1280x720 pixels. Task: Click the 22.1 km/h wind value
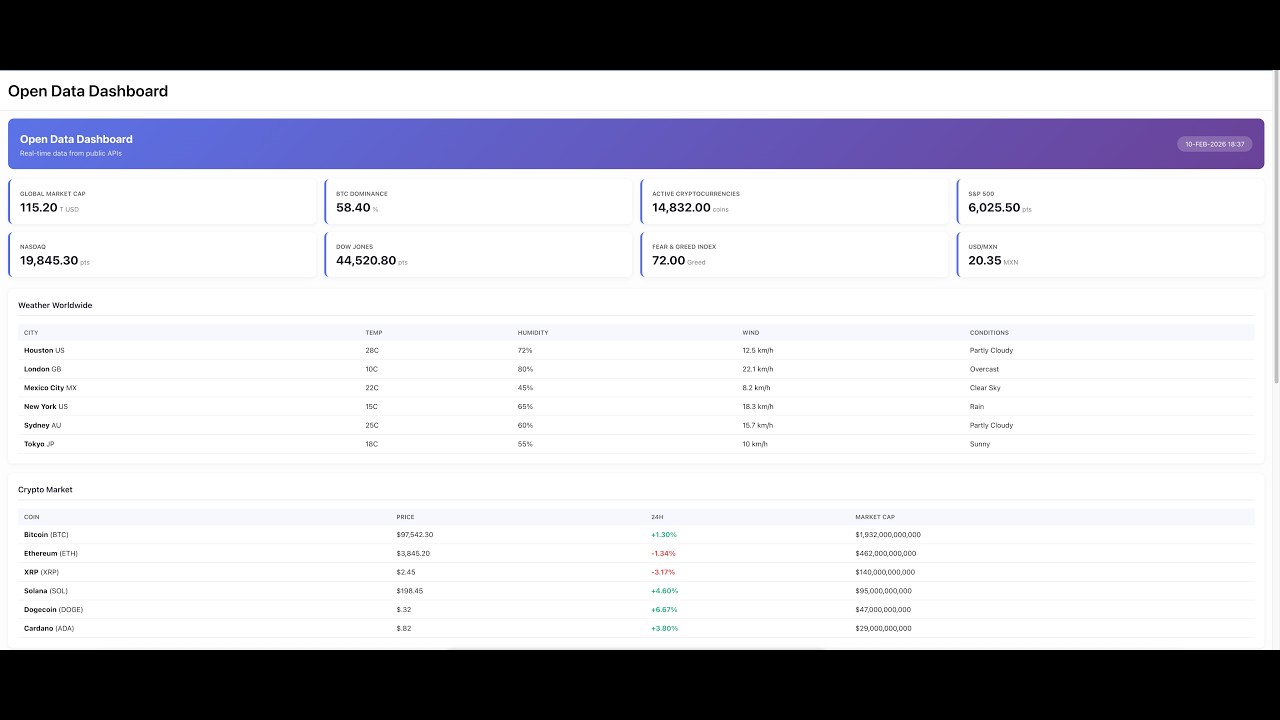pos(758,369)
